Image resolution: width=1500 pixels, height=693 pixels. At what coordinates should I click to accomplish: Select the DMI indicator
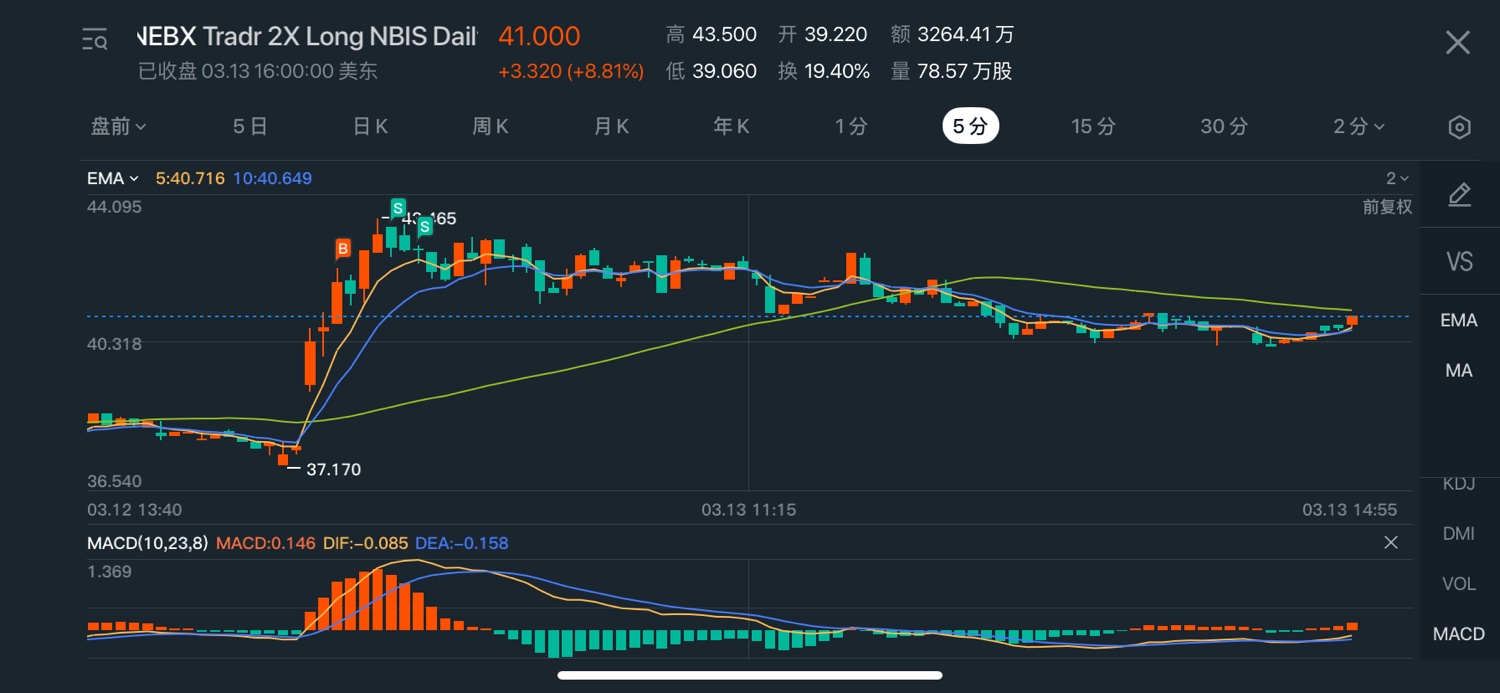point(1459,534)
